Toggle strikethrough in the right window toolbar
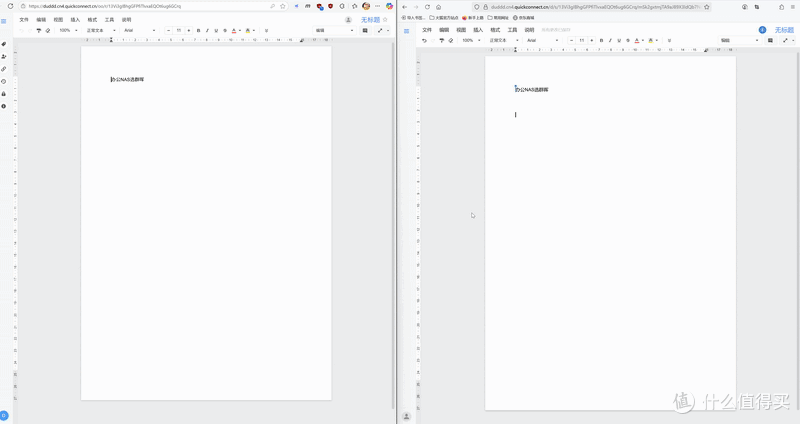Screen dimensions: 800x424 click(x=628, y=40)
